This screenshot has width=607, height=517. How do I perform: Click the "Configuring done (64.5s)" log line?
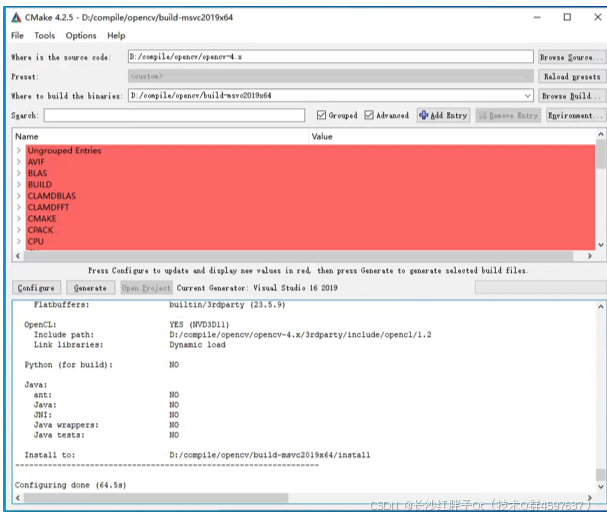[x=70, y=485]
